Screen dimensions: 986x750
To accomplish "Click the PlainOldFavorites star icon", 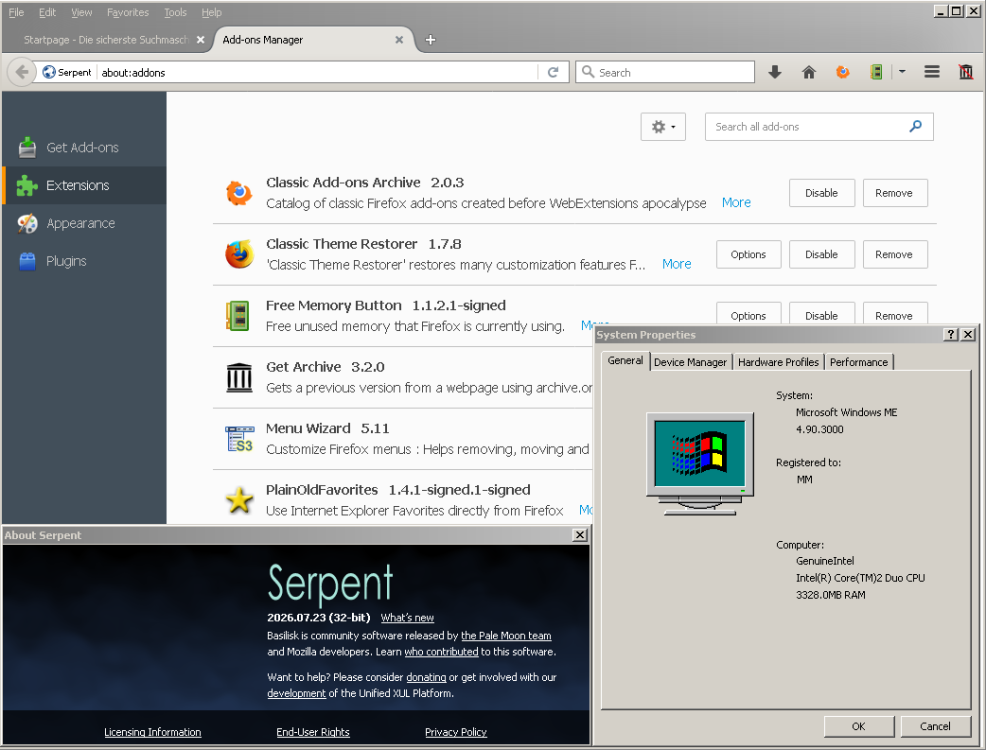I will click(x=239, y=500).
